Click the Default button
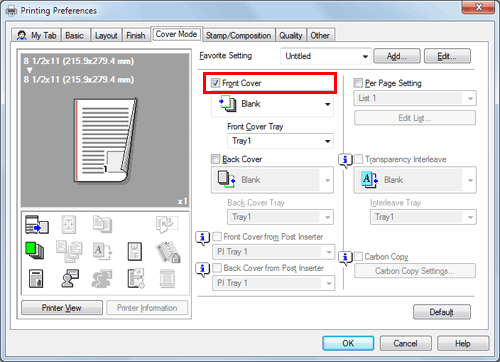 click(442, 312)
